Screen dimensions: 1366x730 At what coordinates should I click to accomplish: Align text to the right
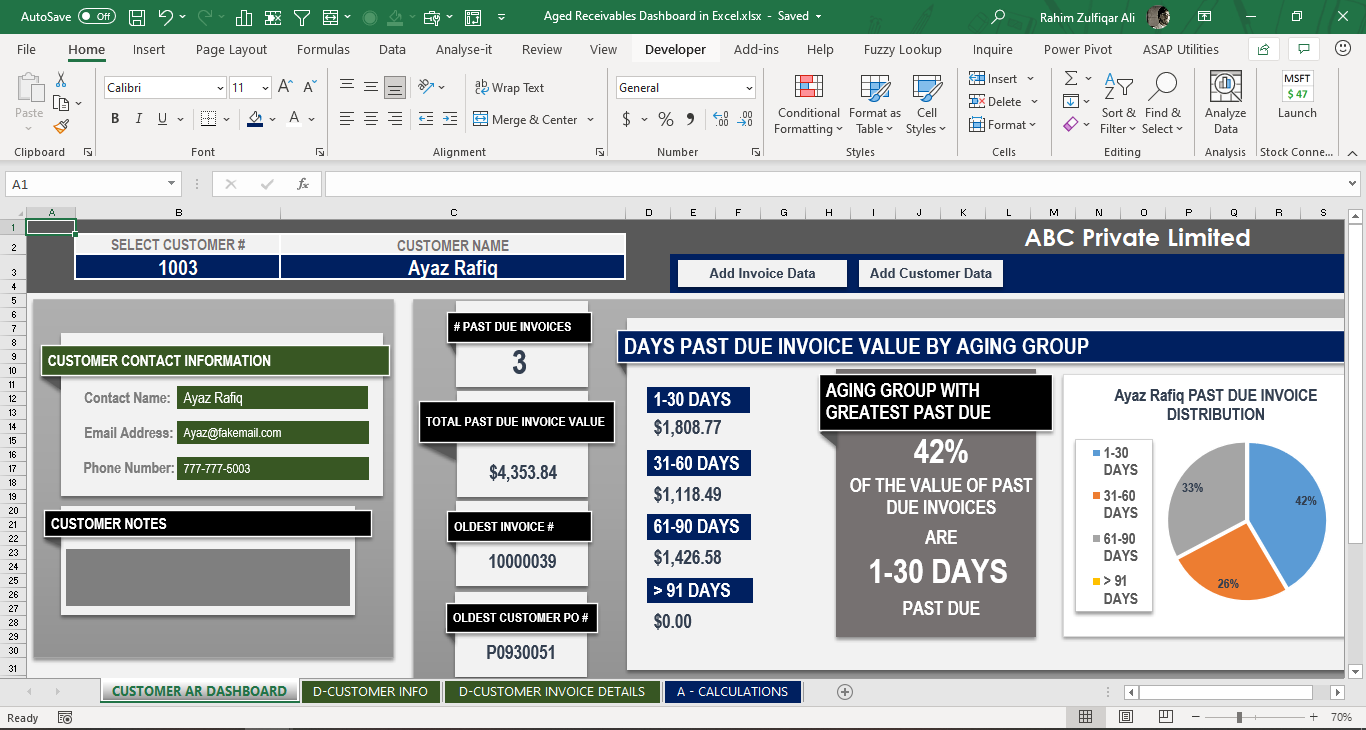(395, 119)
